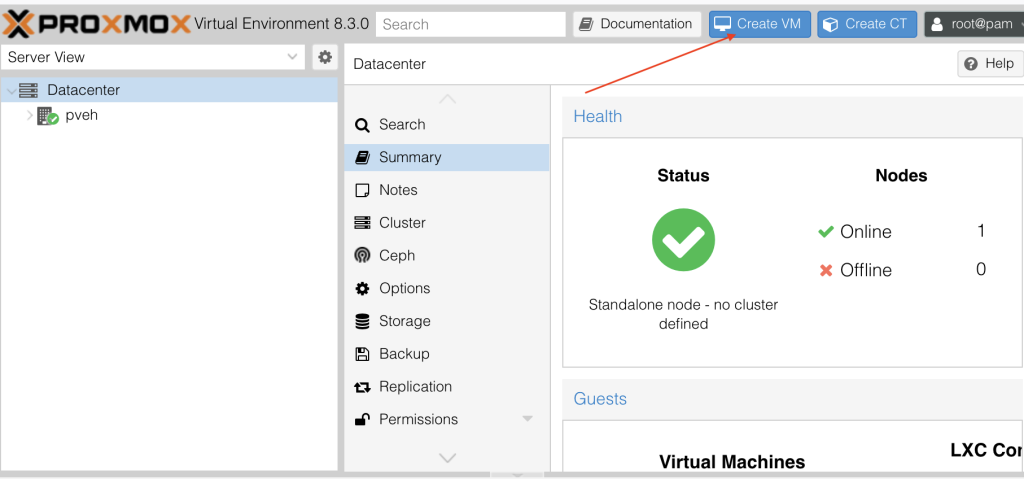The height and width of the screenshot is (479, 1024).
Task: Select the Summary menu item
Action: point(410,157)
